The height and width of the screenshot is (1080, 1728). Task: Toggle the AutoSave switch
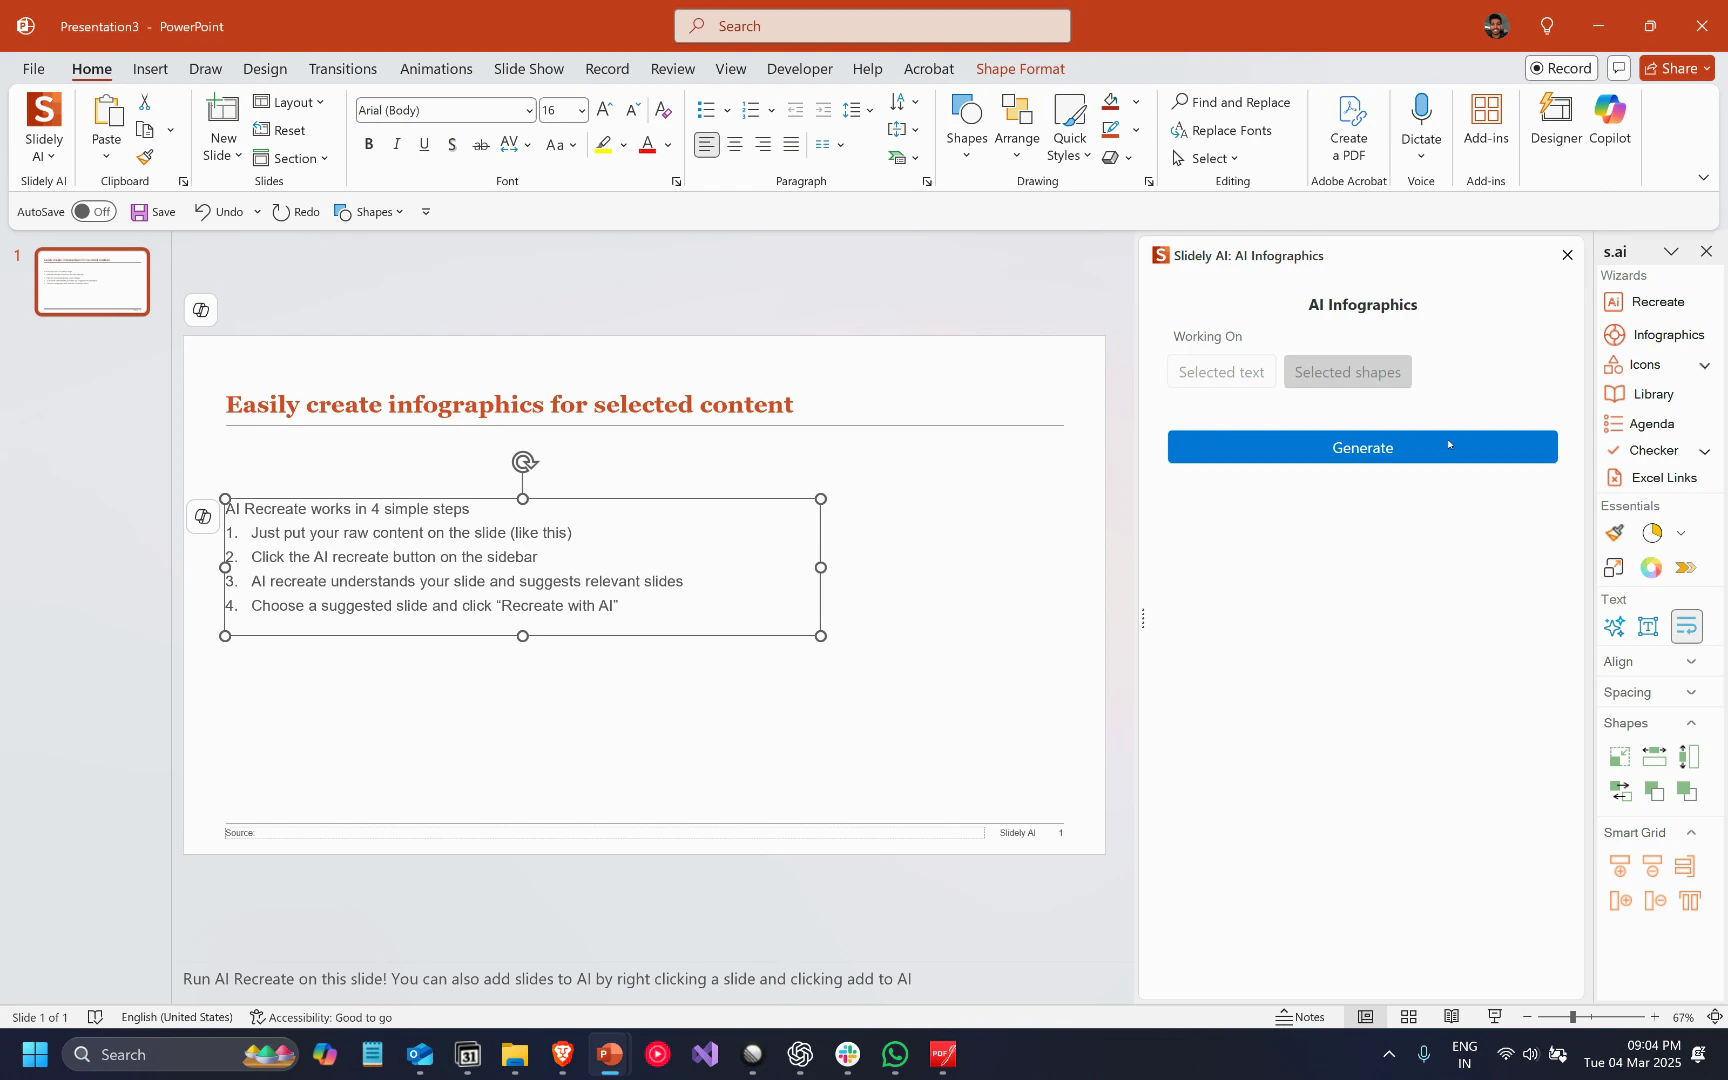click(x=93, y=212)
